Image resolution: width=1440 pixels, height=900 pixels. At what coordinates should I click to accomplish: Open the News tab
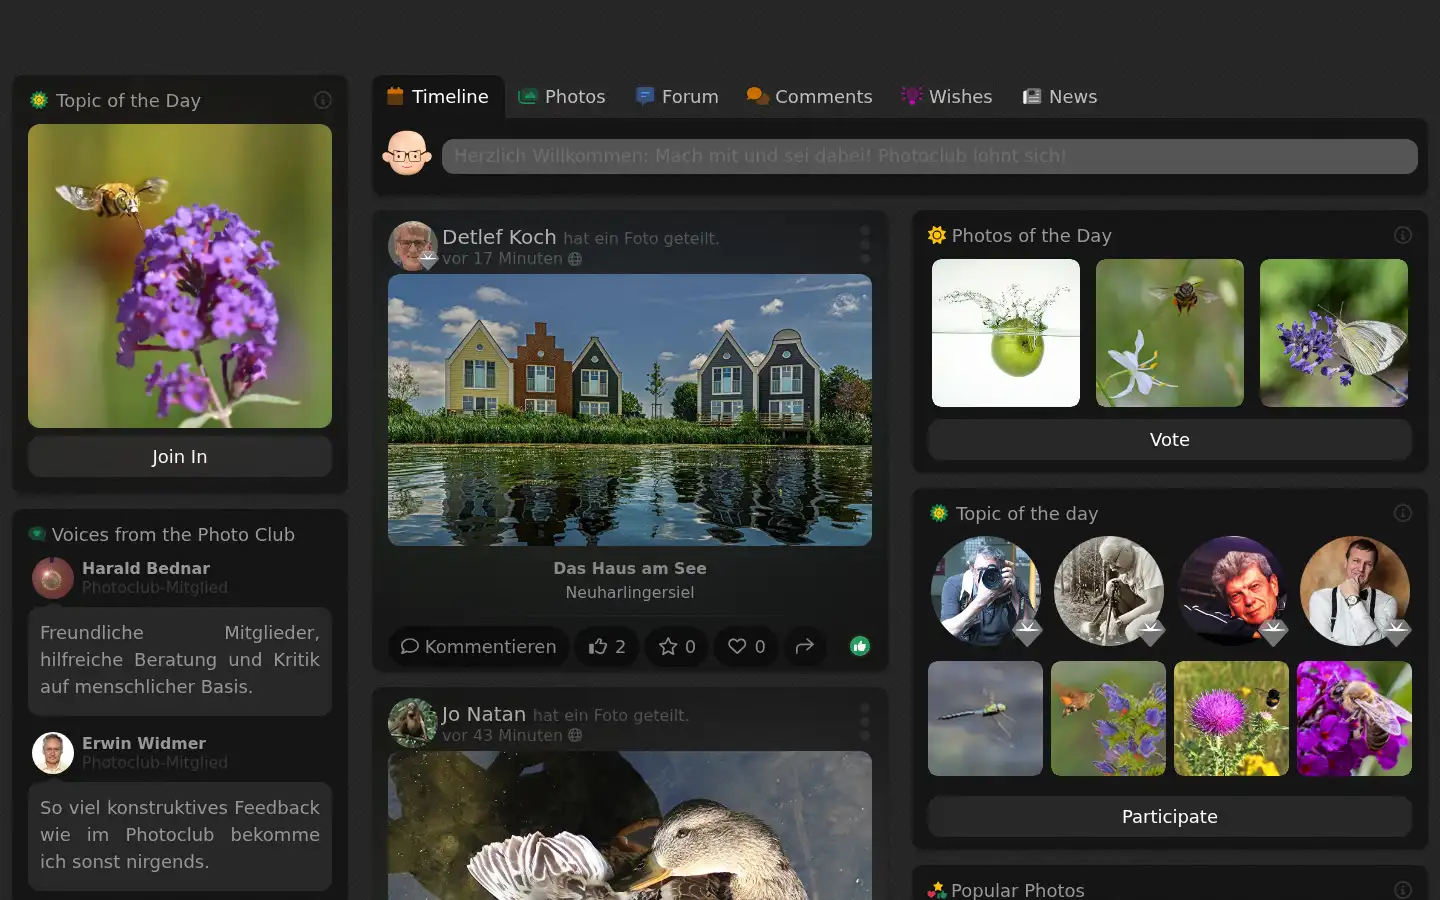pos(1060,97)
